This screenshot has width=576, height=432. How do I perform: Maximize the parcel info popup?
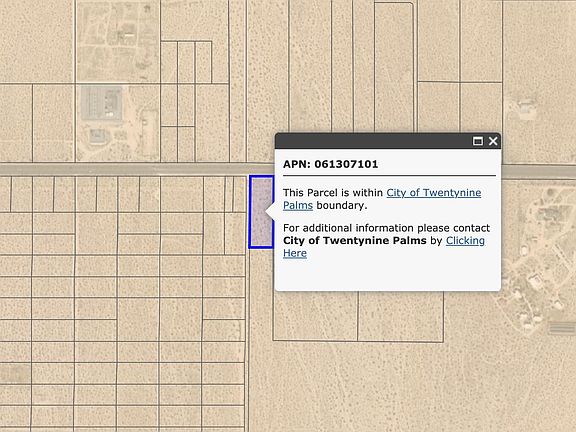tap(478, 141)
